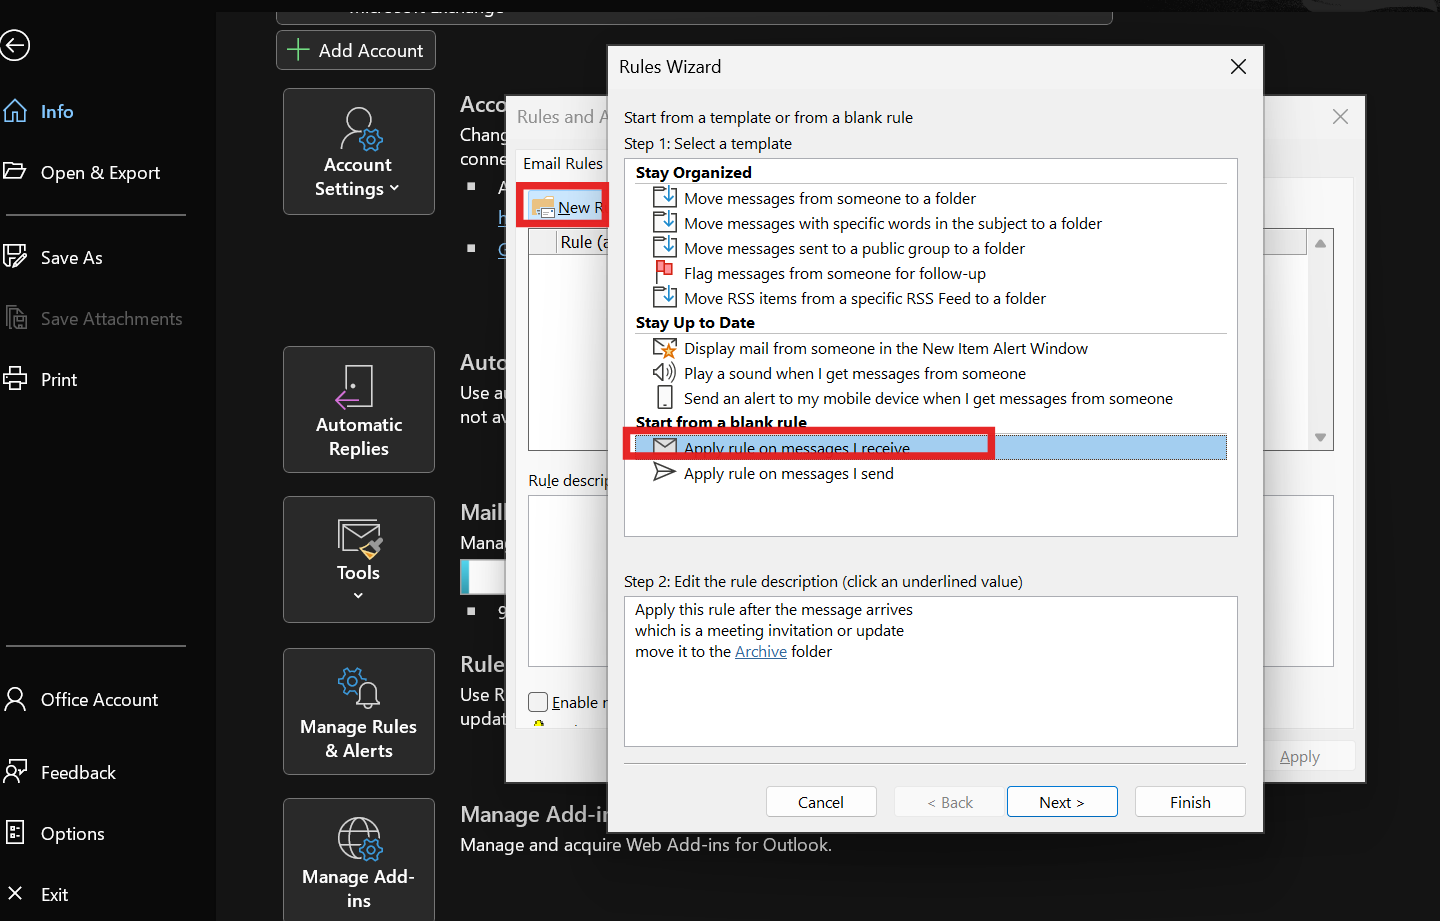
Task: Open the Options icon in sidebar
Action: pos(15,833)
